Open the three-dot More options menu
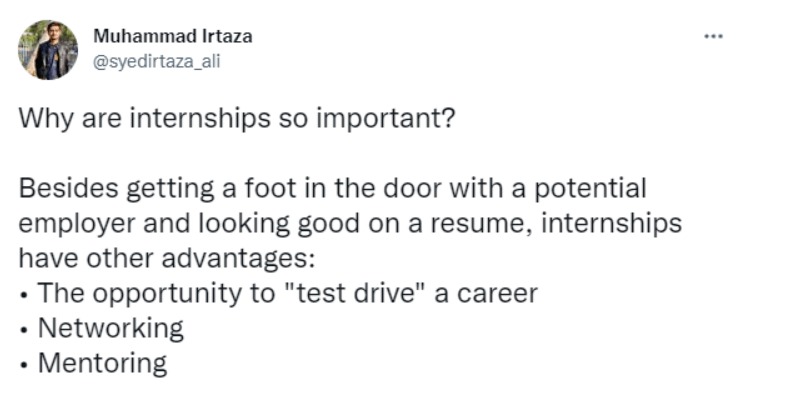The height and width of the screenshot is (403, 788). (x=712, y=37)
